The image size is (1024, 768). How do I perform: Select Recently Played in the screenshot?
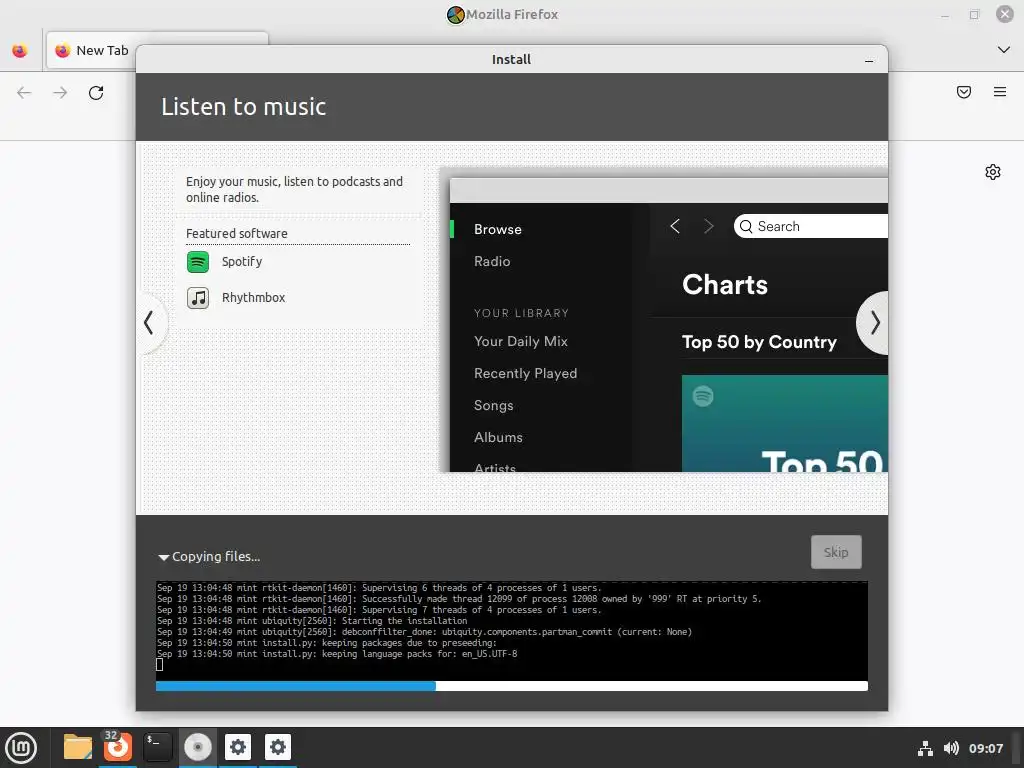(x=525, y=373)
